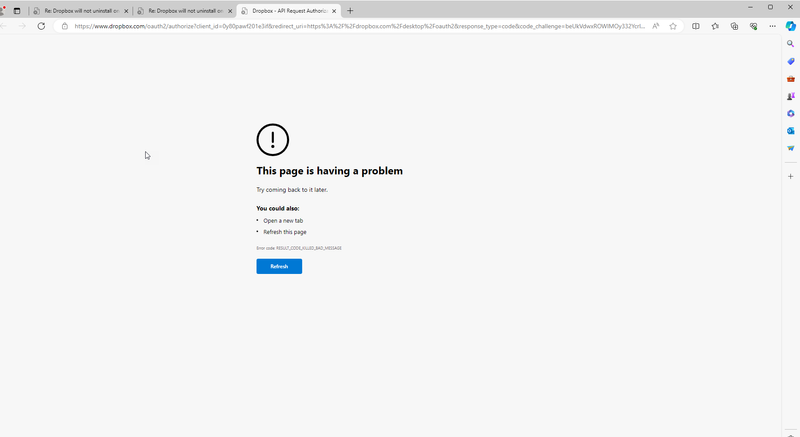Open the Tab actions menu icon
The width and height of the screenshot is (800, 437).
17,11
